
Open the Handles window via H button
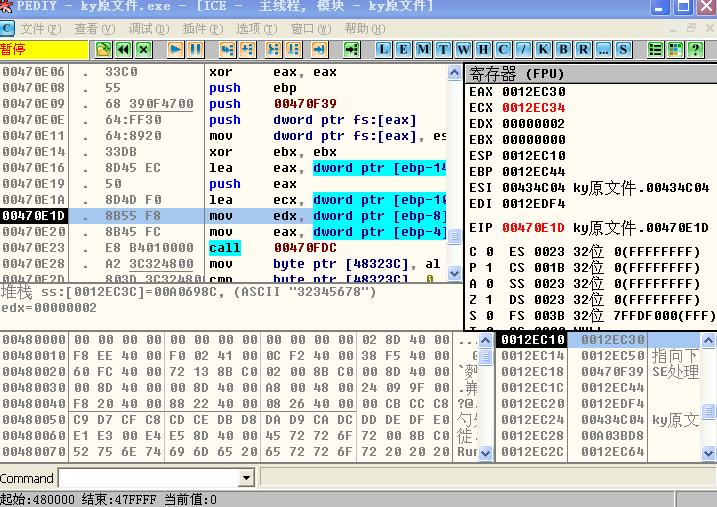[483, 49]
